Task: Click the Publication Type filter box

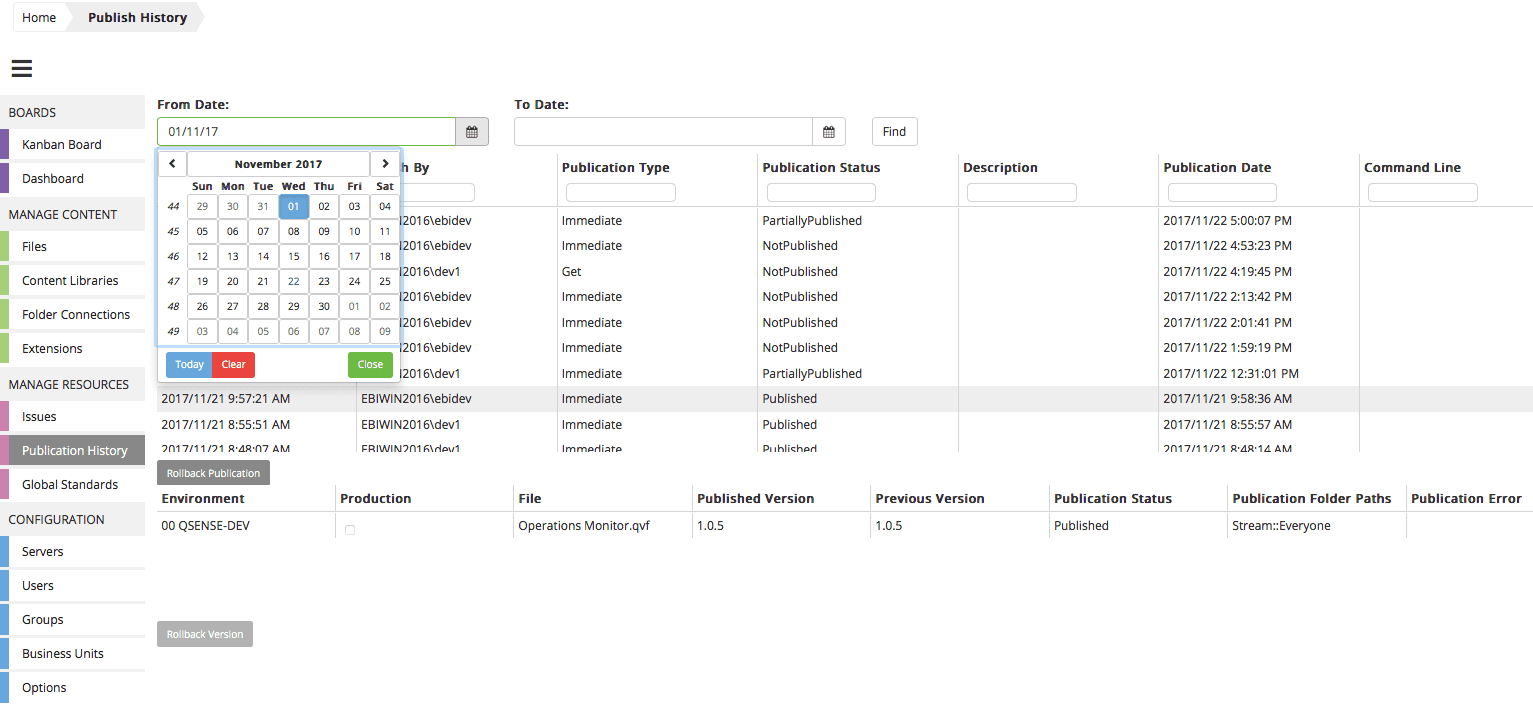Action: tap(620, 192)
